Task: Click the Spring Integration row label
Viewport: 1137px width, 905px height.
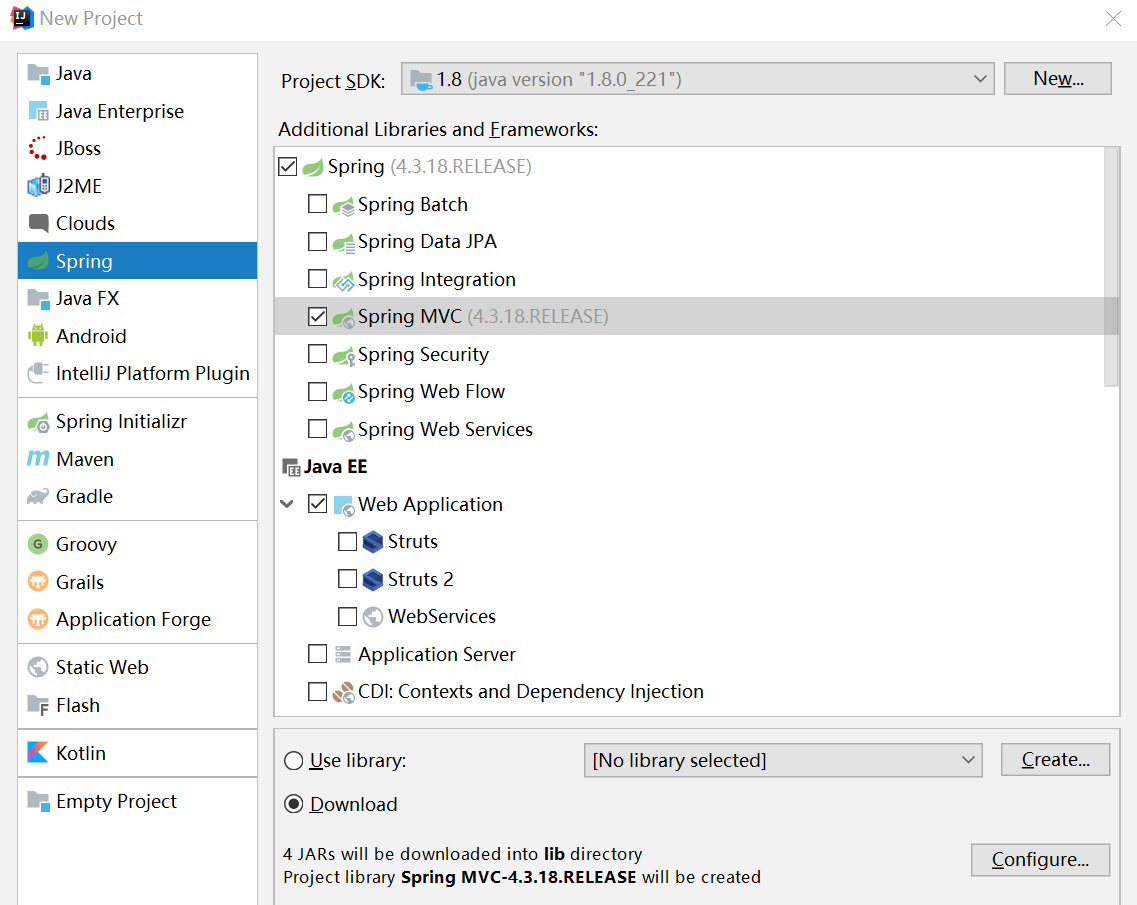Action: pyautogui.click(x=437, y=280)
